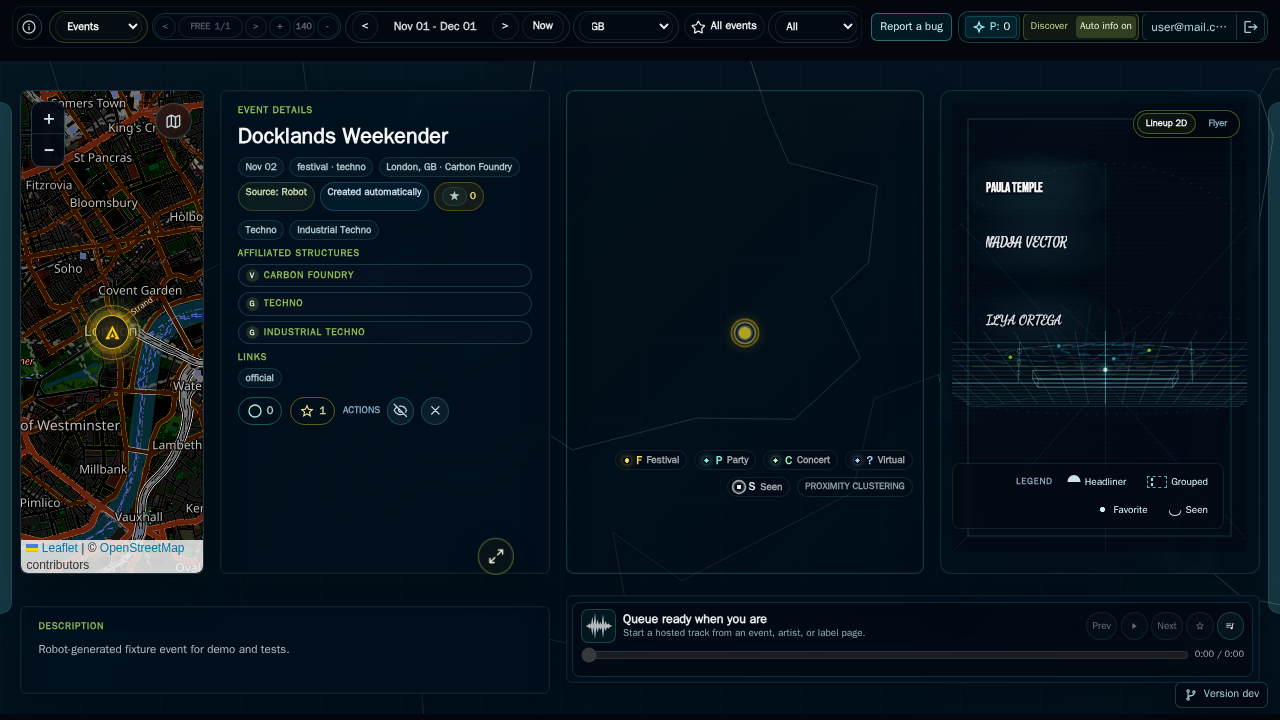Toggle the favorite star counter

click(312, 411)
